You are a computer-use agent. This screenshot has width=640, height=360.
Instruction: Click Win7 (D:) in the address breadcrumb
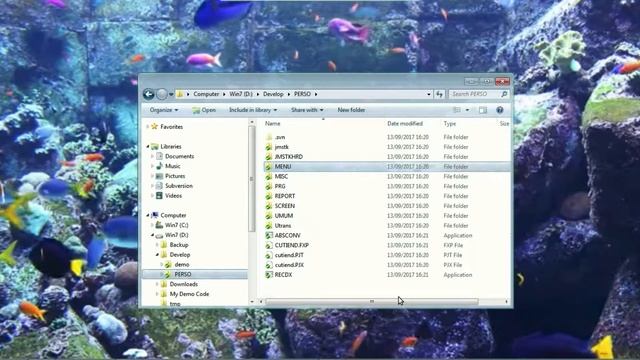241,94
